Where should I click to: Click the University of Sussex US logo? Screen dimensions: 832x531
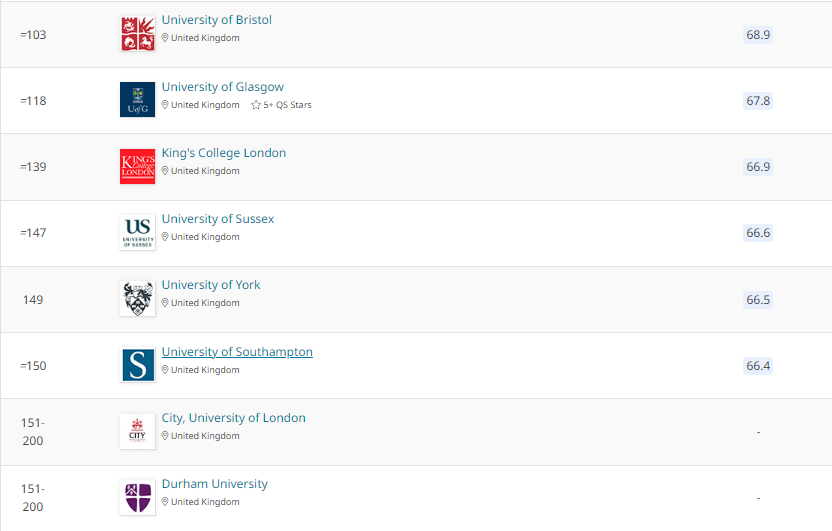pos(137,232)
